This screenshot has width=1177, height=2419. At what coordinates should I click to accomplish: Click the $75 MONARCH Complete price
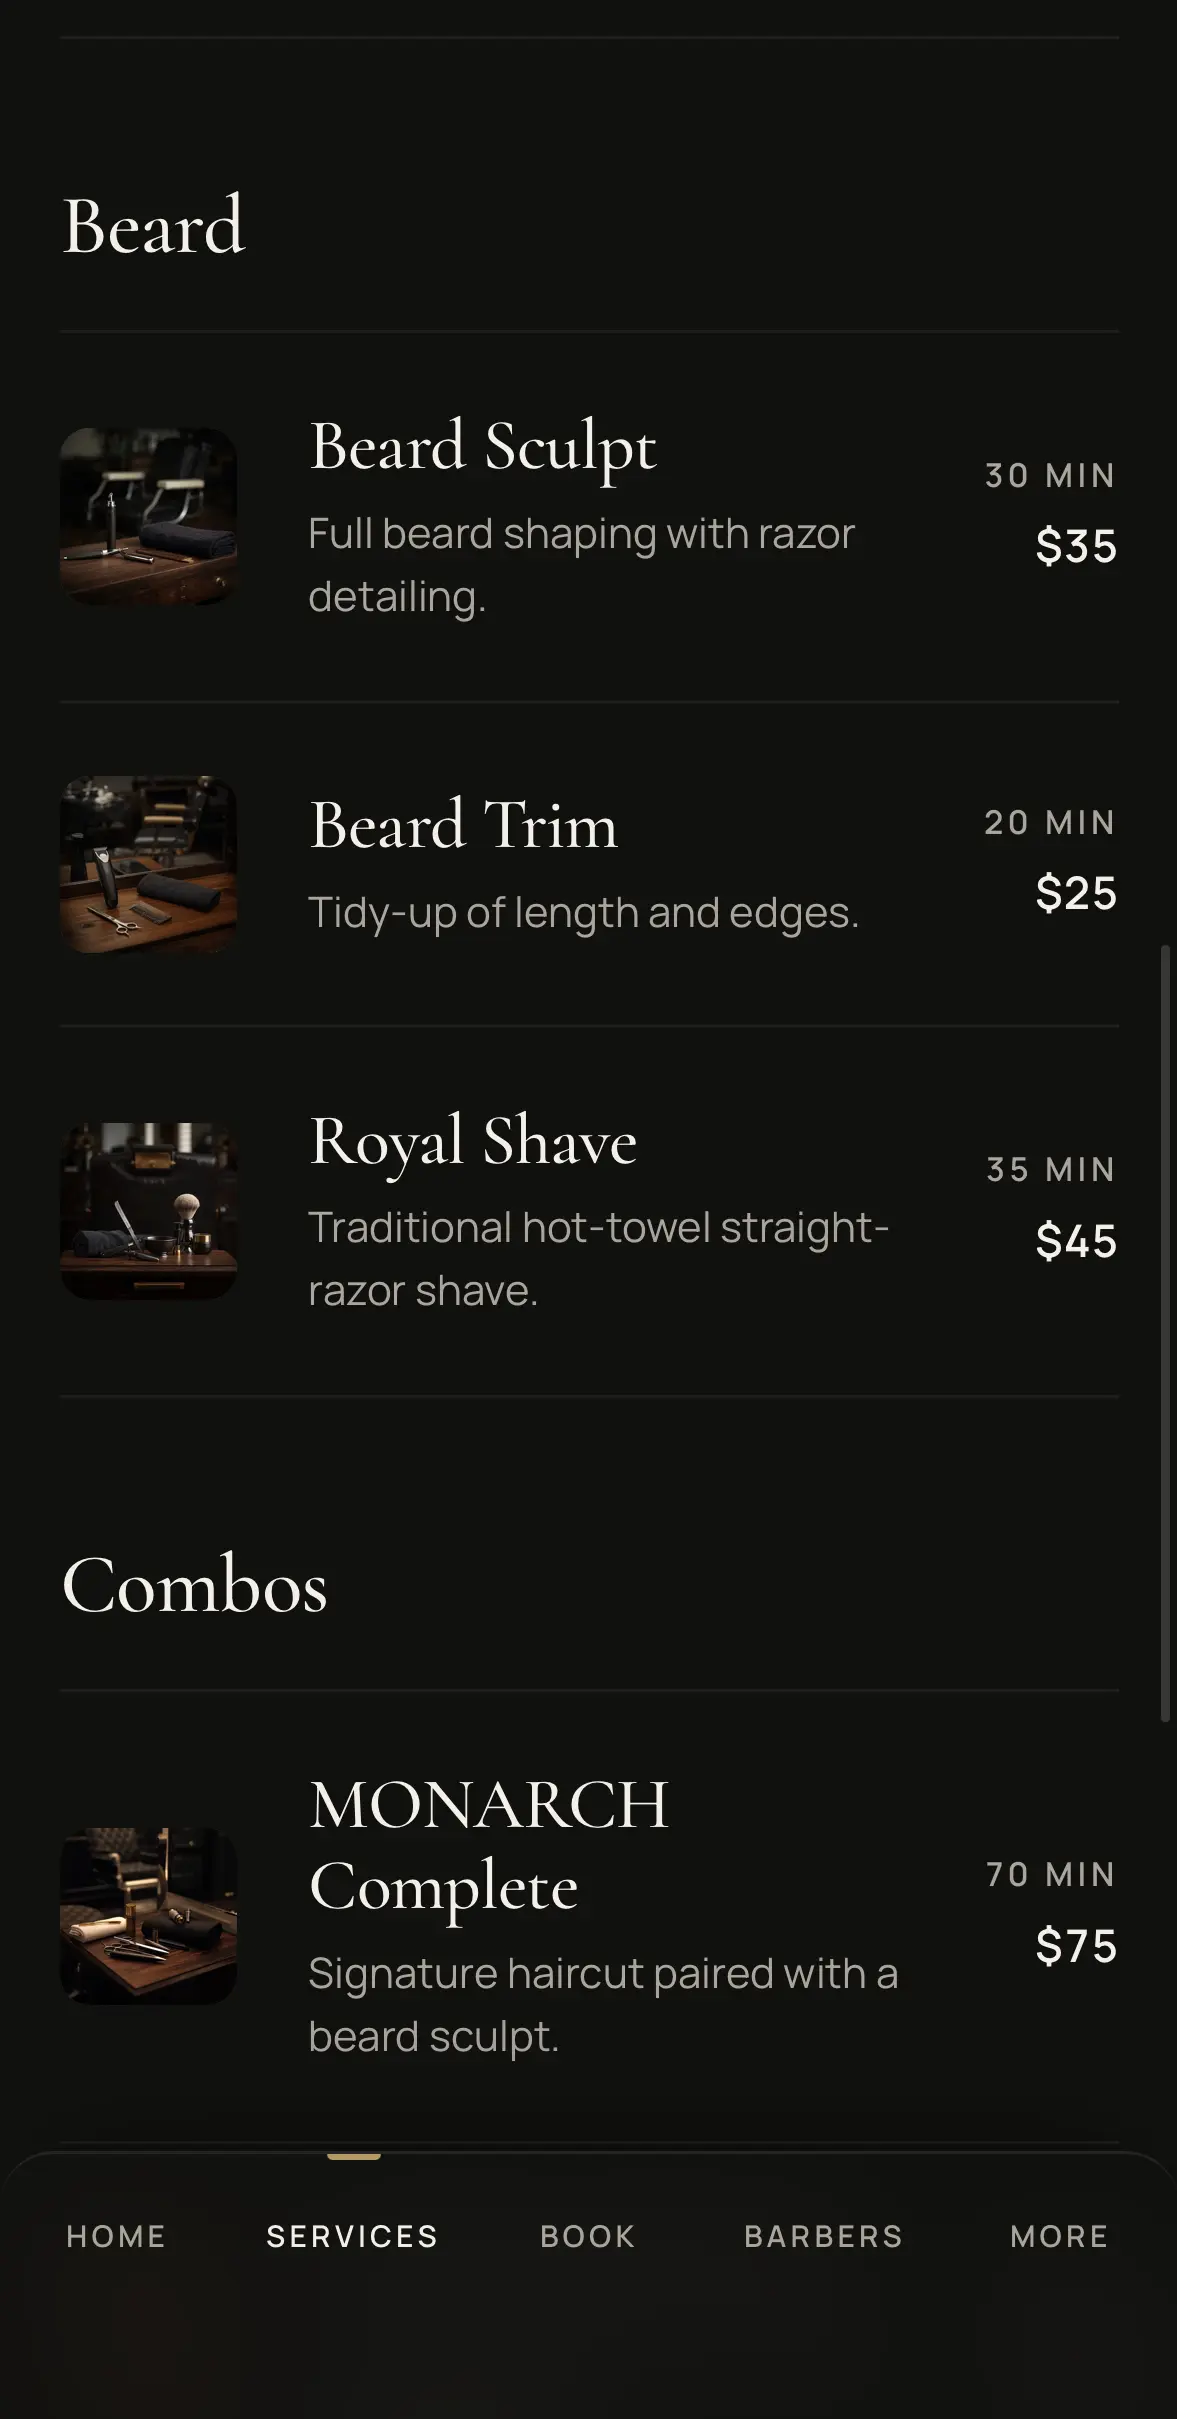click(x=1077, y=1946)
